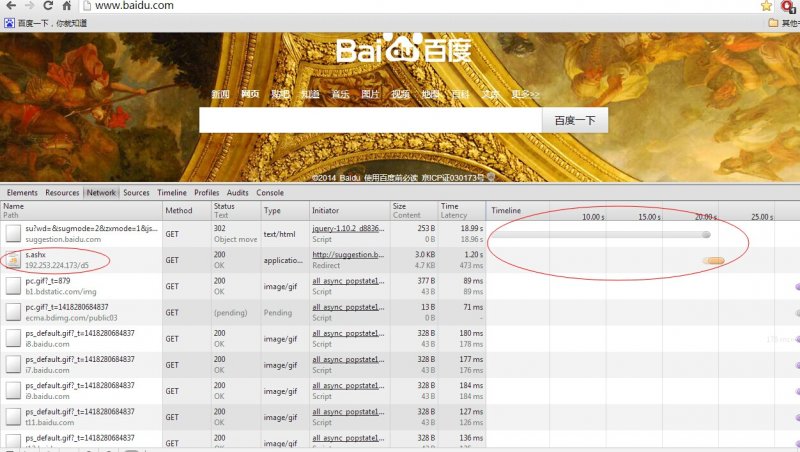Image resolution: width=800 pixels, height=452 pixels.
Task: Open the 音乐 link
Action: tap(340, 94)
